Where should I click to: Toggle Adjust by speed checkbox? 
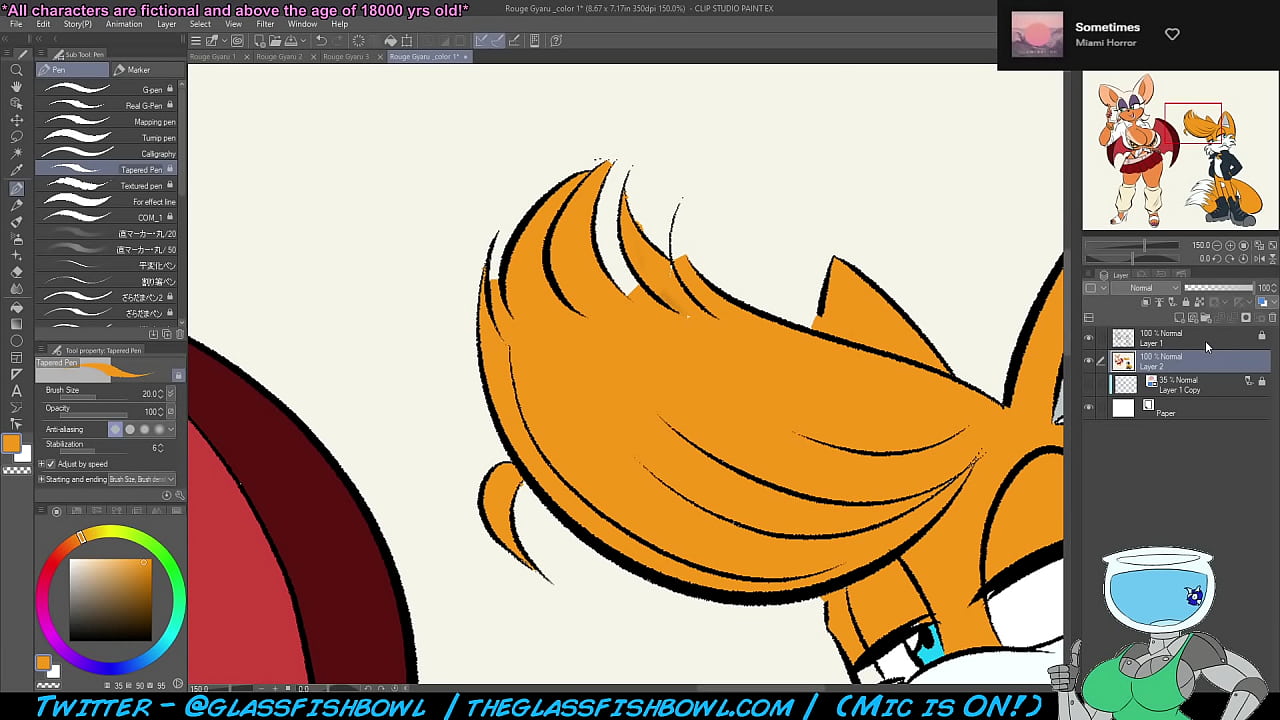pos(51,464)
